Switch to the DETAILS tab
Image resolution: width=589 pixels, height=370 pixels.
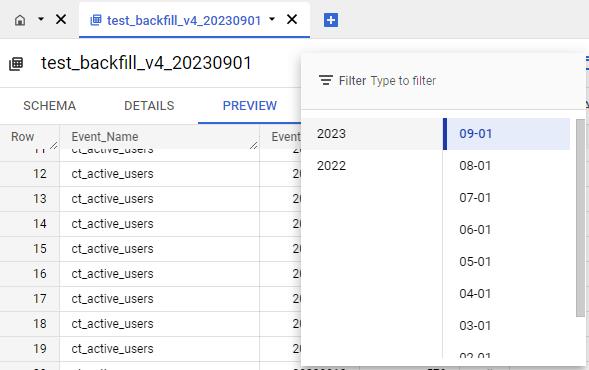click(149, 106)
